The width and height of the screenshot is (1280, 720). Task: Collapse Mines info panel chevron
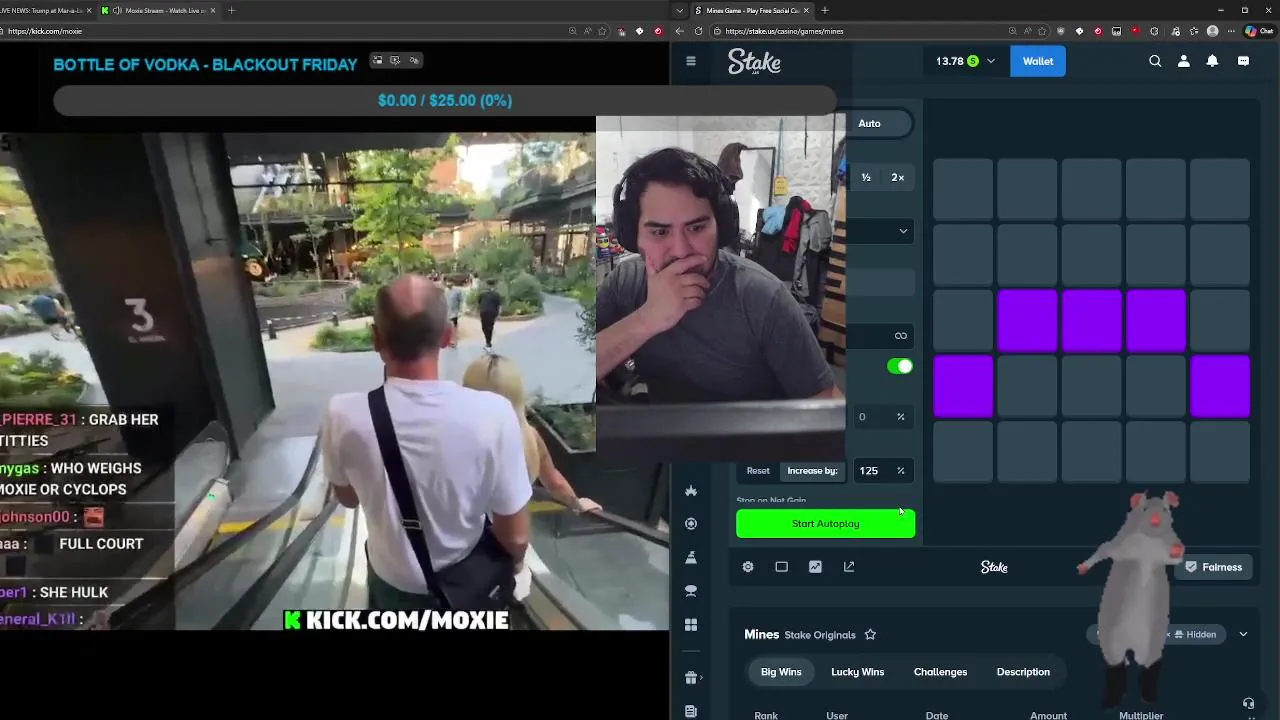pyautogui.click(x=1243, y=634)
